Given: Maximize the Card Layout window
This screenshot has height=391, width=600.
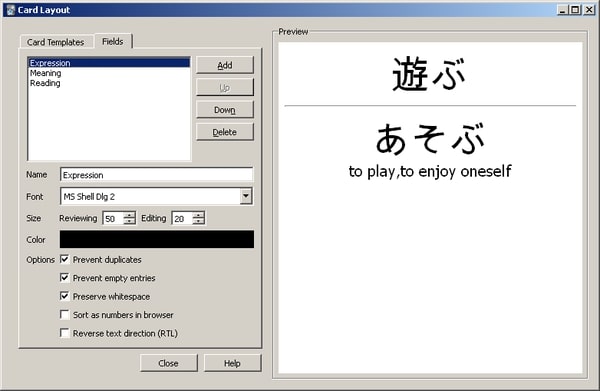Looking at the screenshot, I should click(x=575, y=10).
